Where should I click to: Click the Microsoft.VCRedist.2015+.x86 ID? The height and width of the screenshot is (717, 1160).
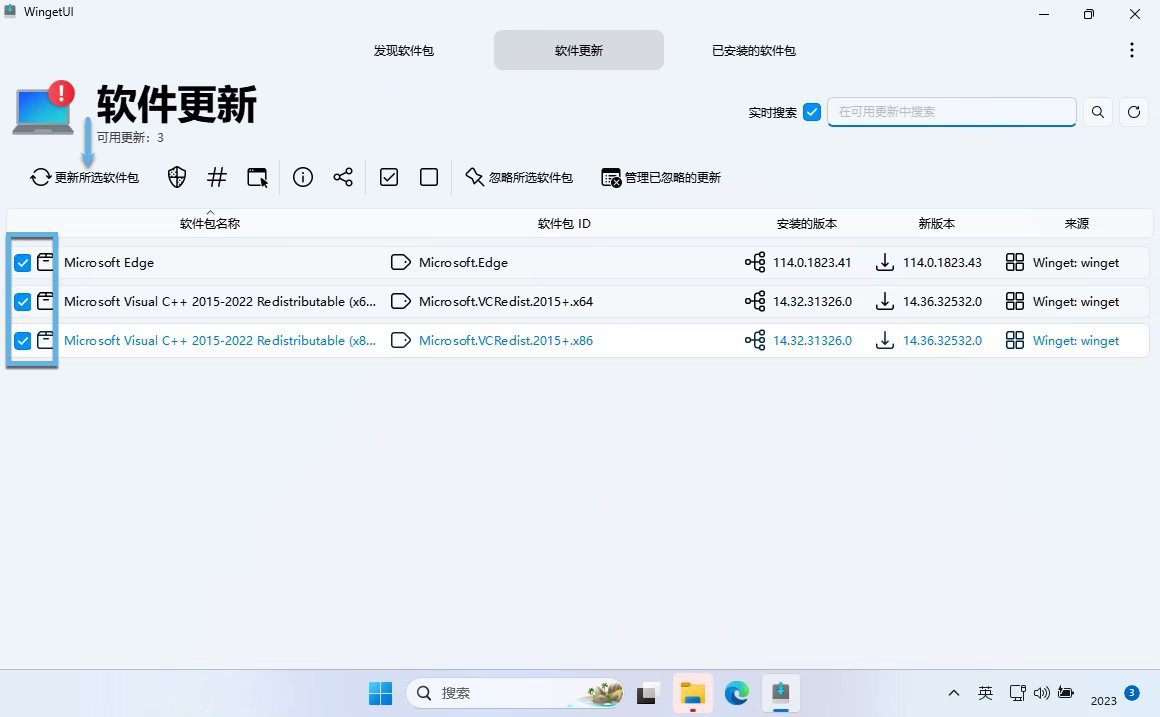(x=506, y=341)
